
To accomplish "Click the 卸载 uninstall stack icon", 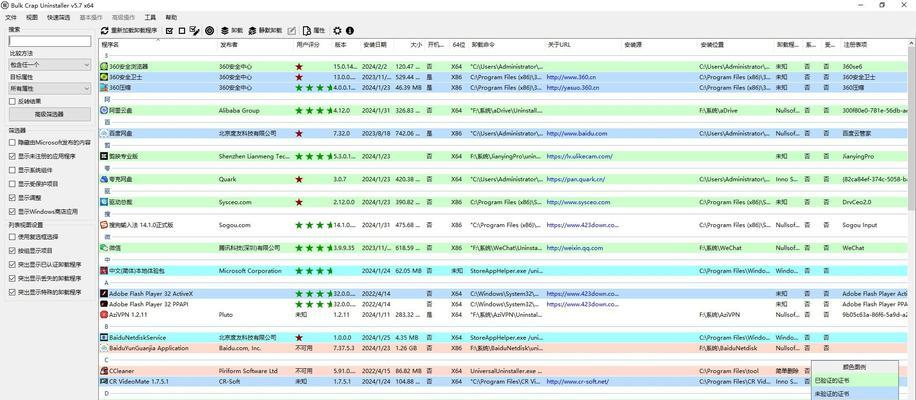I will (x=225, y=30).
